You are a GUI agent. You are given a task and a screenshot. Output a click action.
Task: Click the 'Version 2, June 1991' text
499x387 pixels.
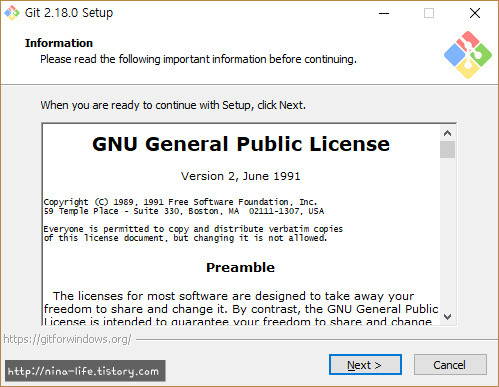coord(241,176)
